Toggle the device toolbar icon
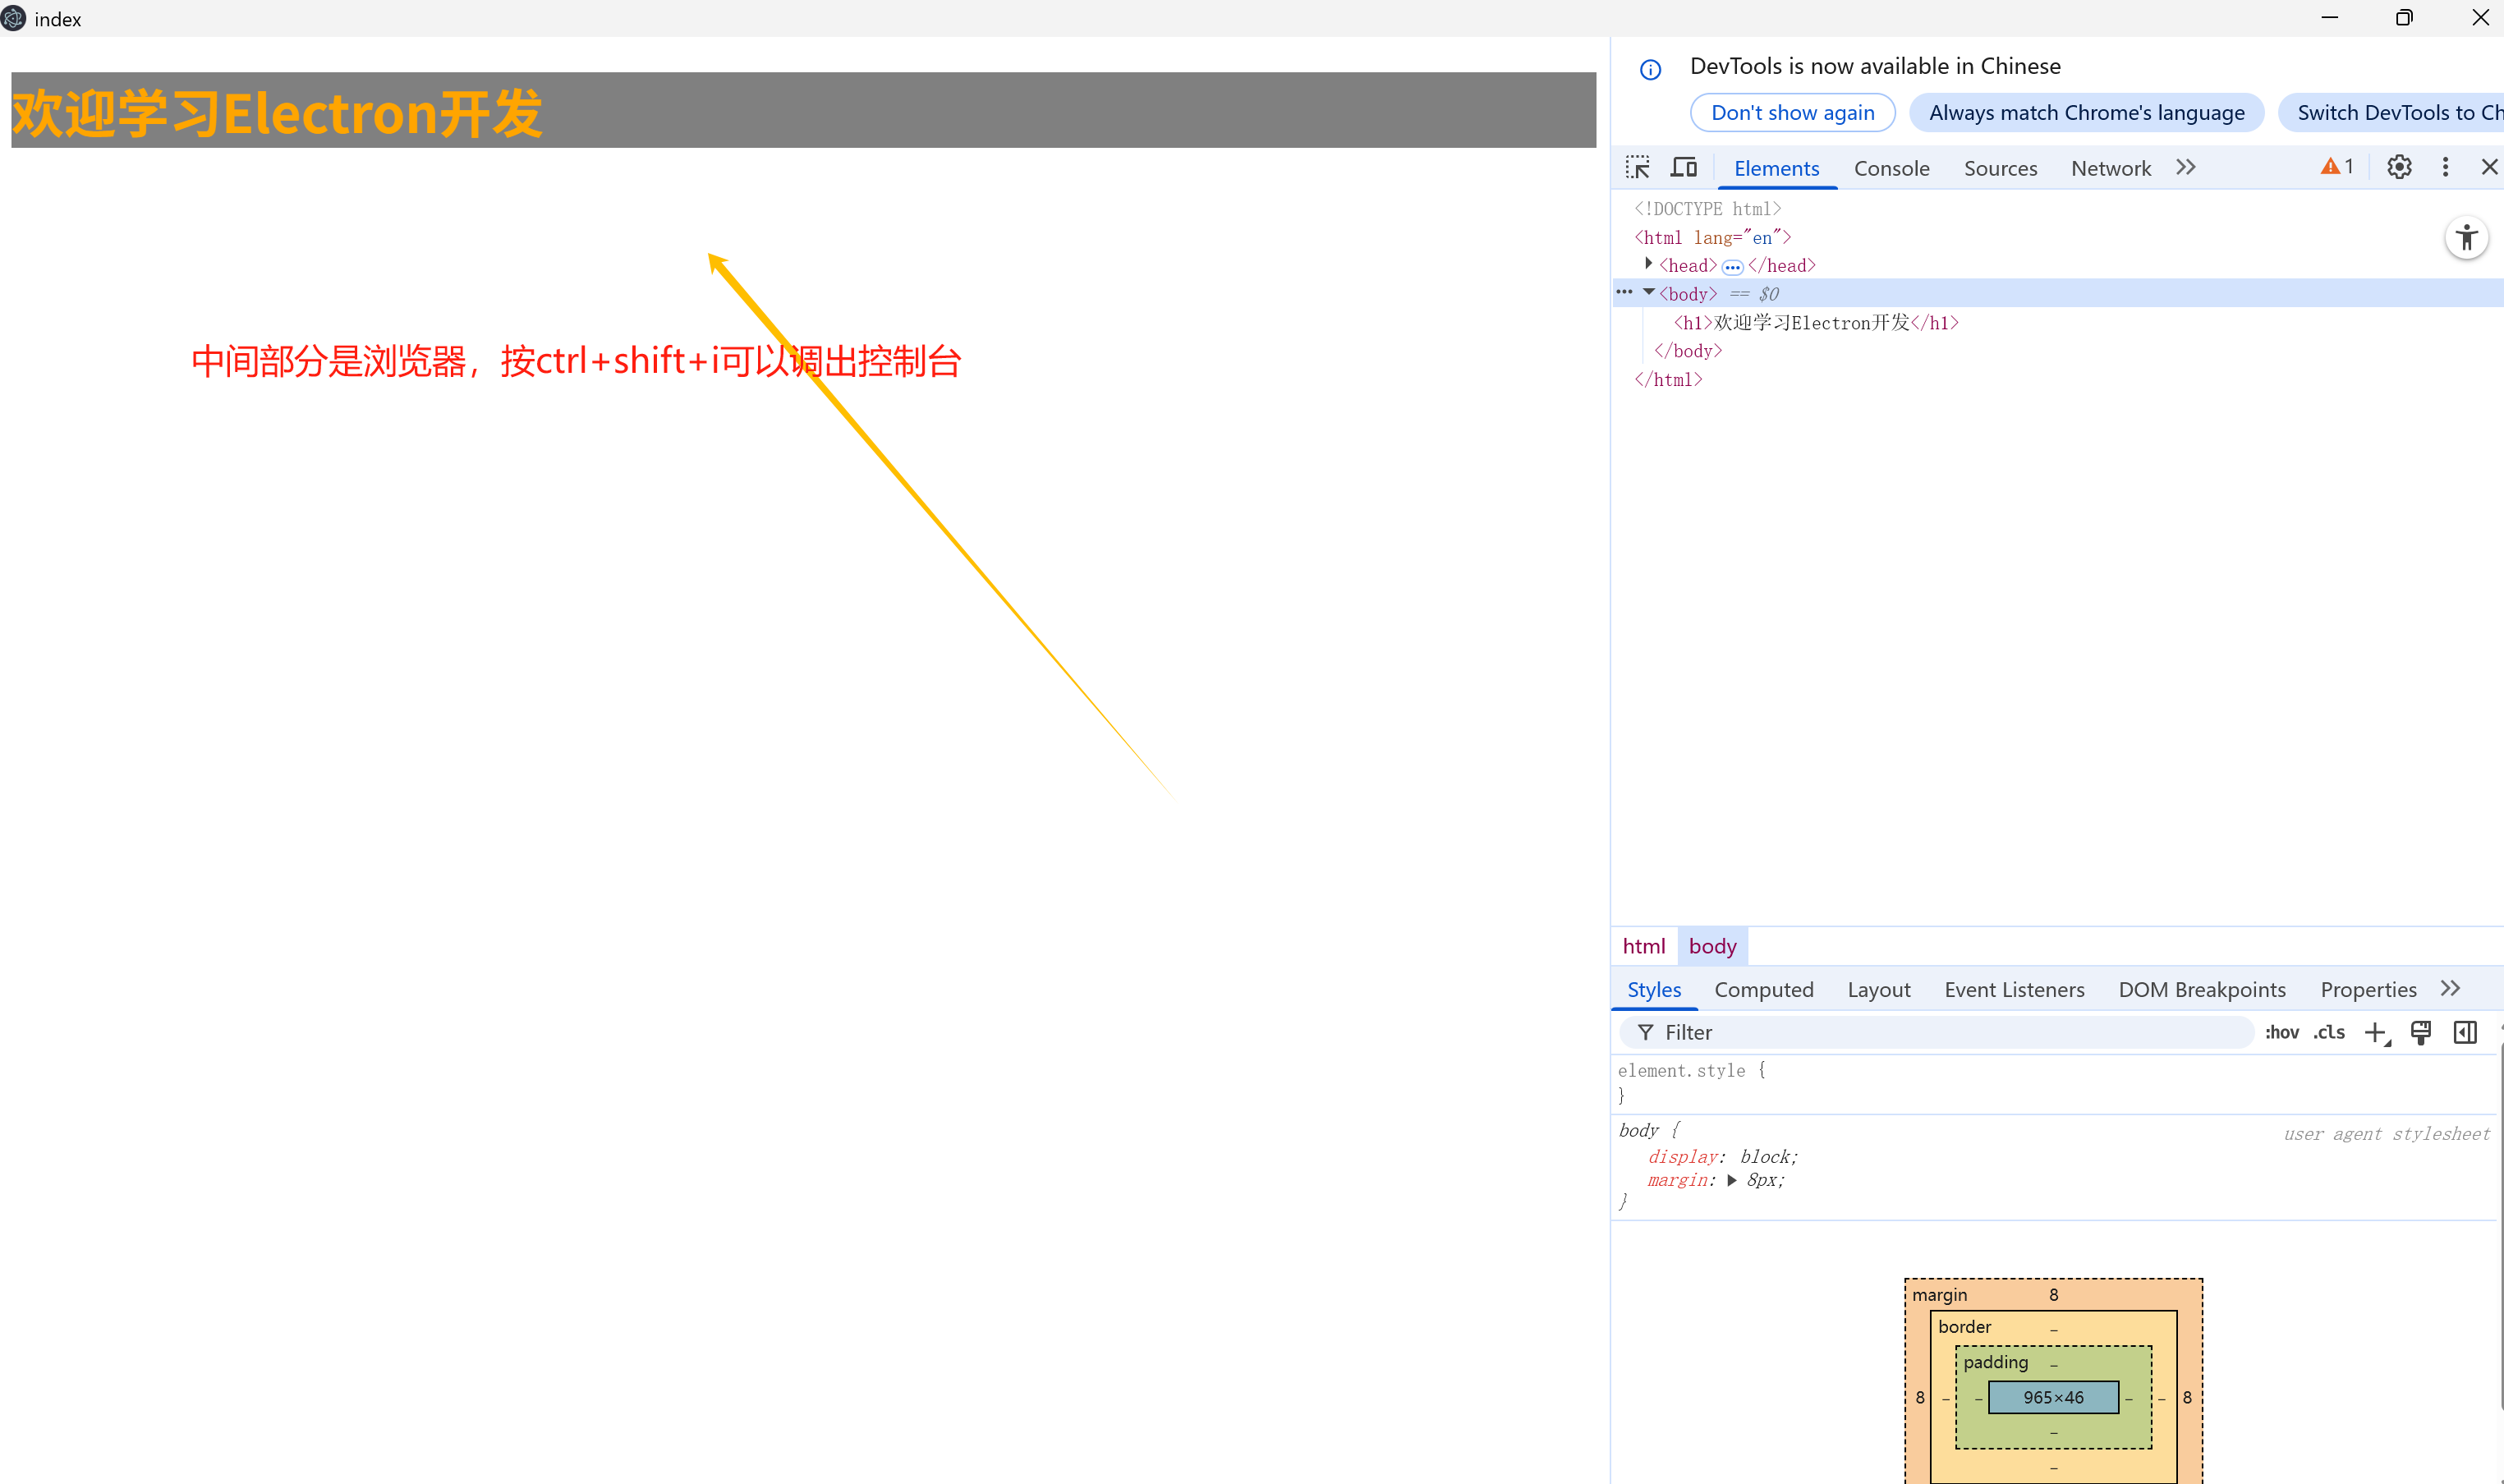The image size is (2504, 1484). click(x=1684, y=167)
